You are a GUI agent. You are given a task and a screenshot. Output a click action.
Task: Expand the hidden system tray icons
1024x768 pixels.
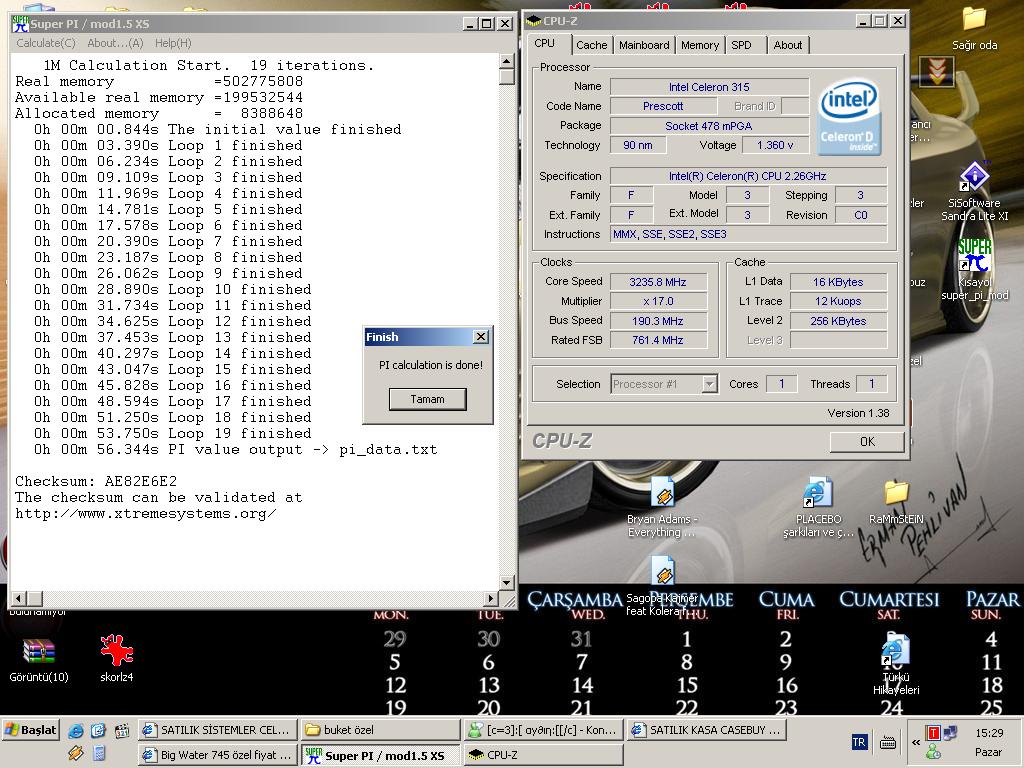(915, 742)
